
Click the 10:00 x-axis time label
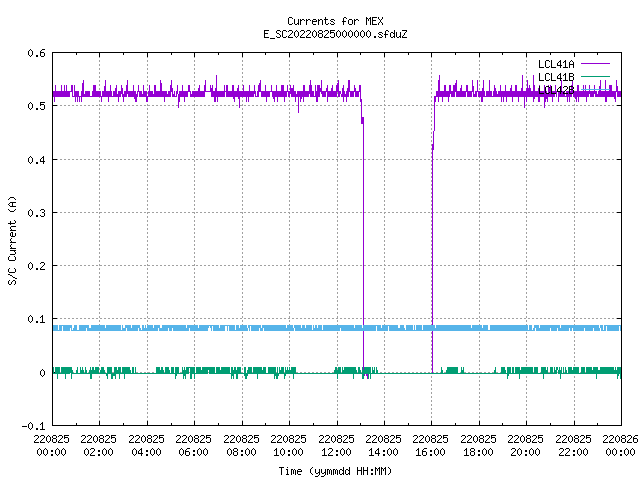click(288, 452)
